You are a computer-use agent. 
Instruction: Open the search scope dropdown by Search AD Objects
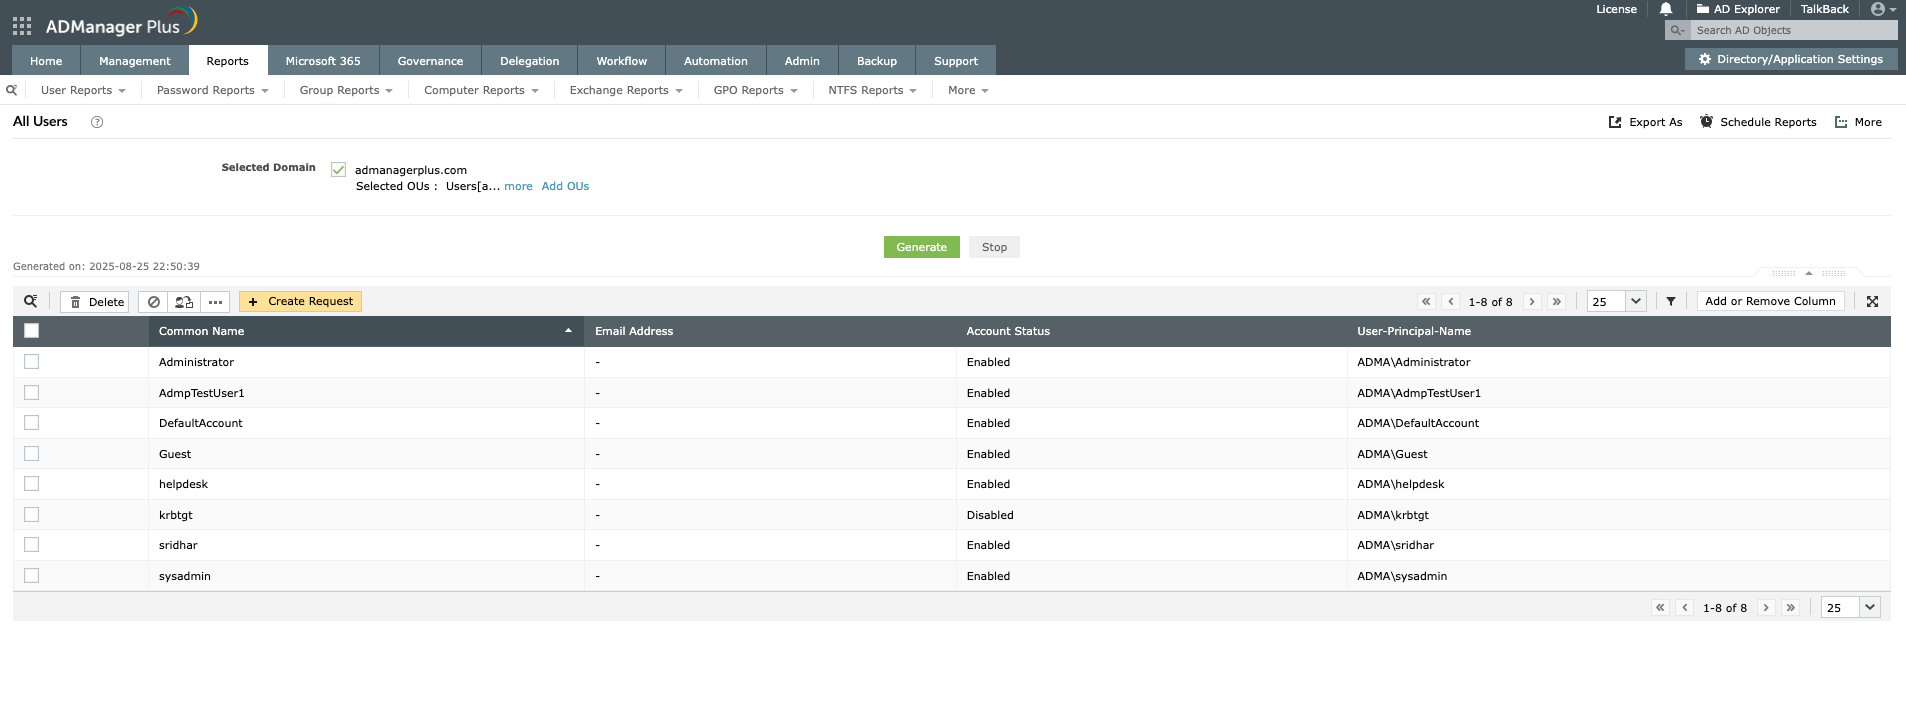(1677, 31)
